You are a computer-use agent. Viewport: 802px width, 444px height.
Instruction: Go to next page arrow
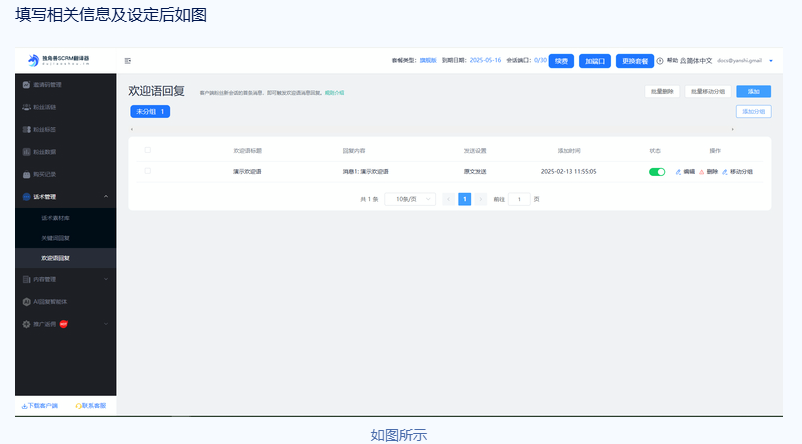480,199
